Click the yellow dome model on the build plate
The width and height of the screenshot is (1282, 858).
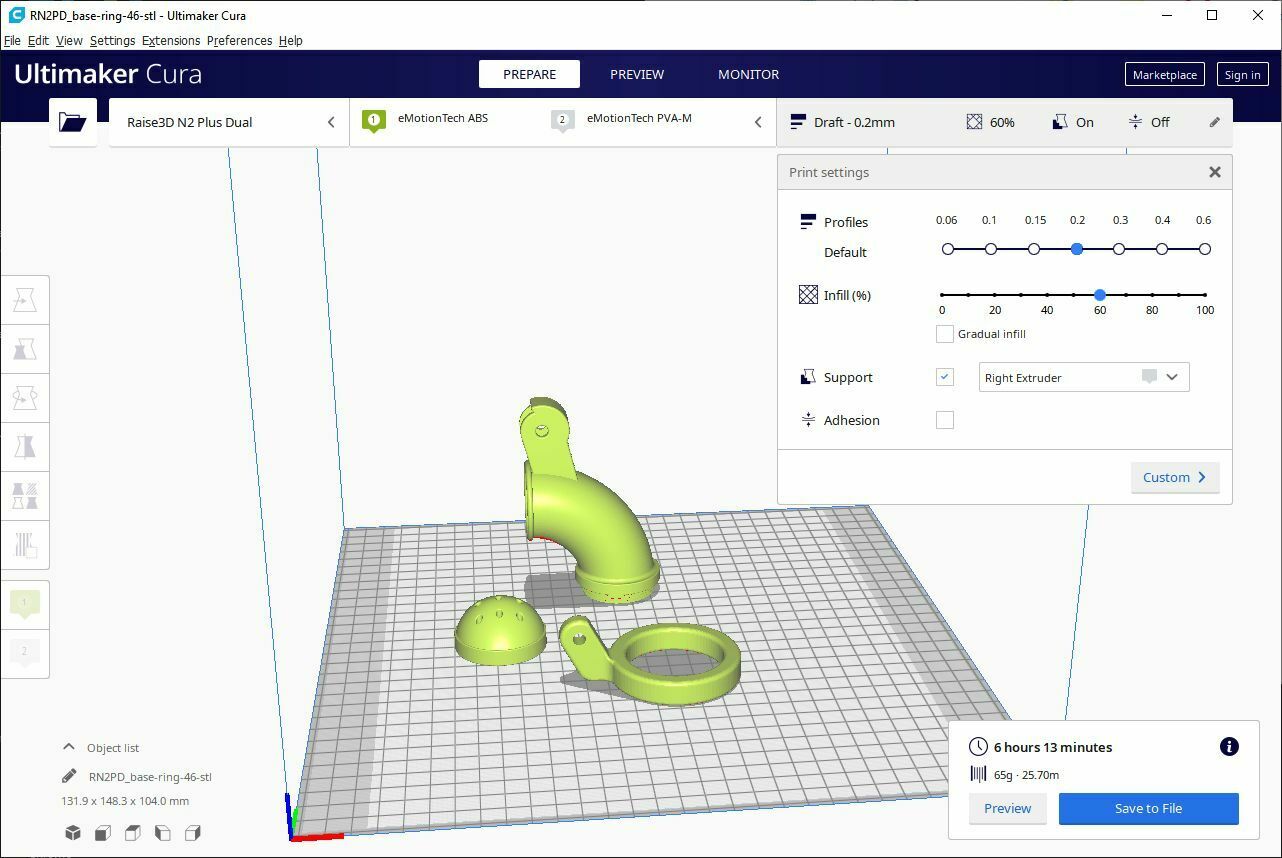click(x=500, y=633)
